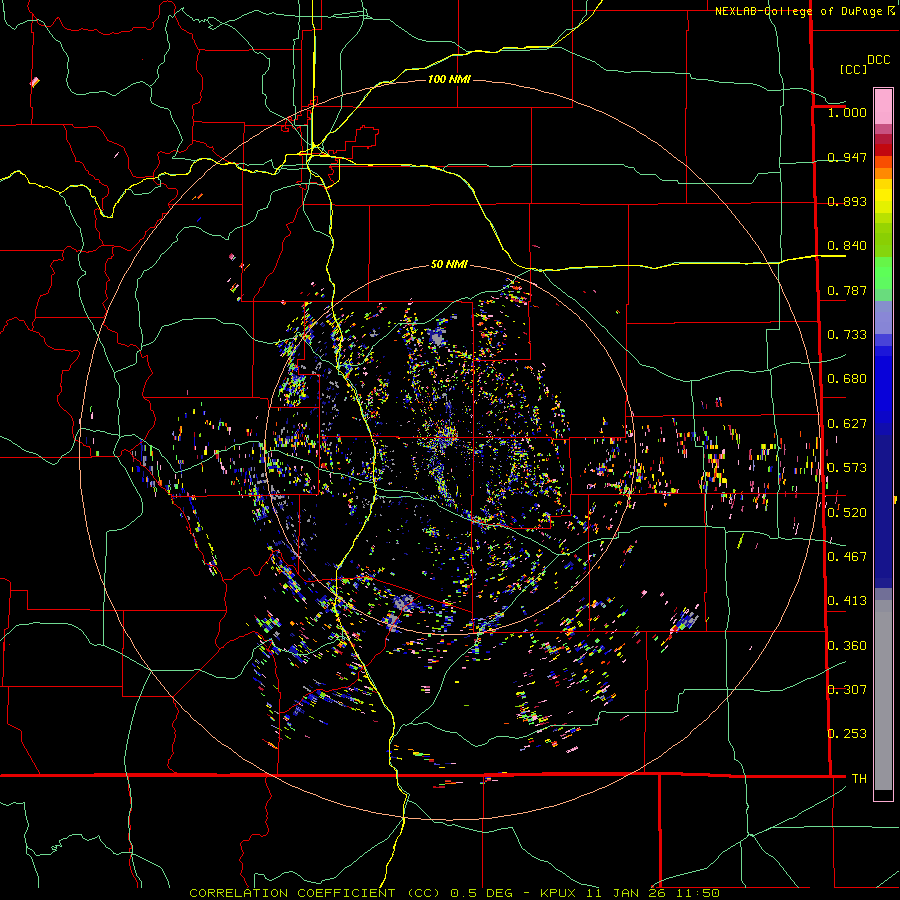900x900 pixels.
Task: Click the 0.680 scale value
Action: coord(847,379)
